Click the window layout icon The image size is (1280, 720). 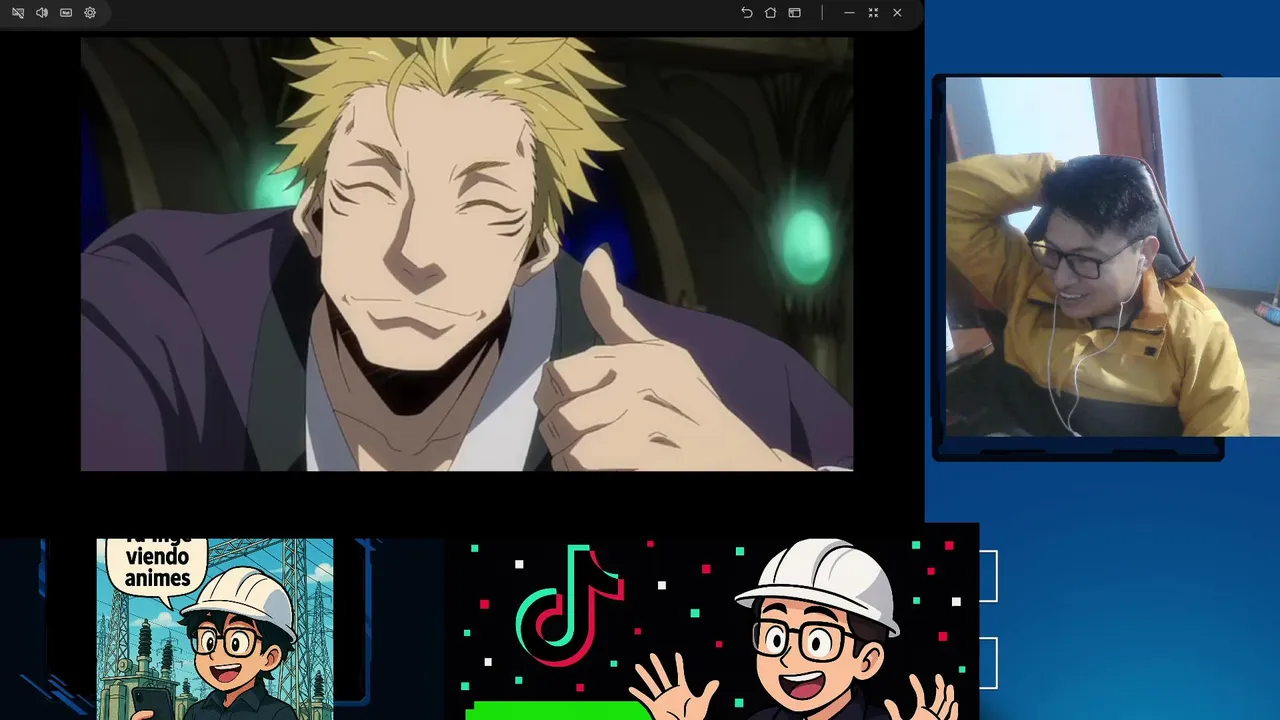[x=794, y=13]
